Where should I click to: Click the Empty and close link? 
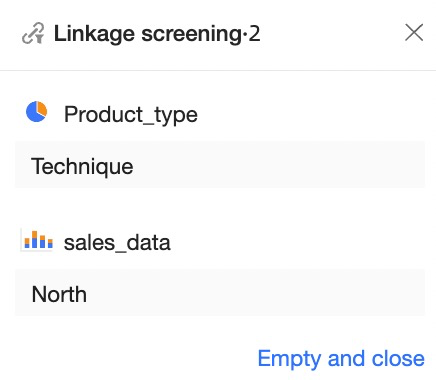pos(341,359)
